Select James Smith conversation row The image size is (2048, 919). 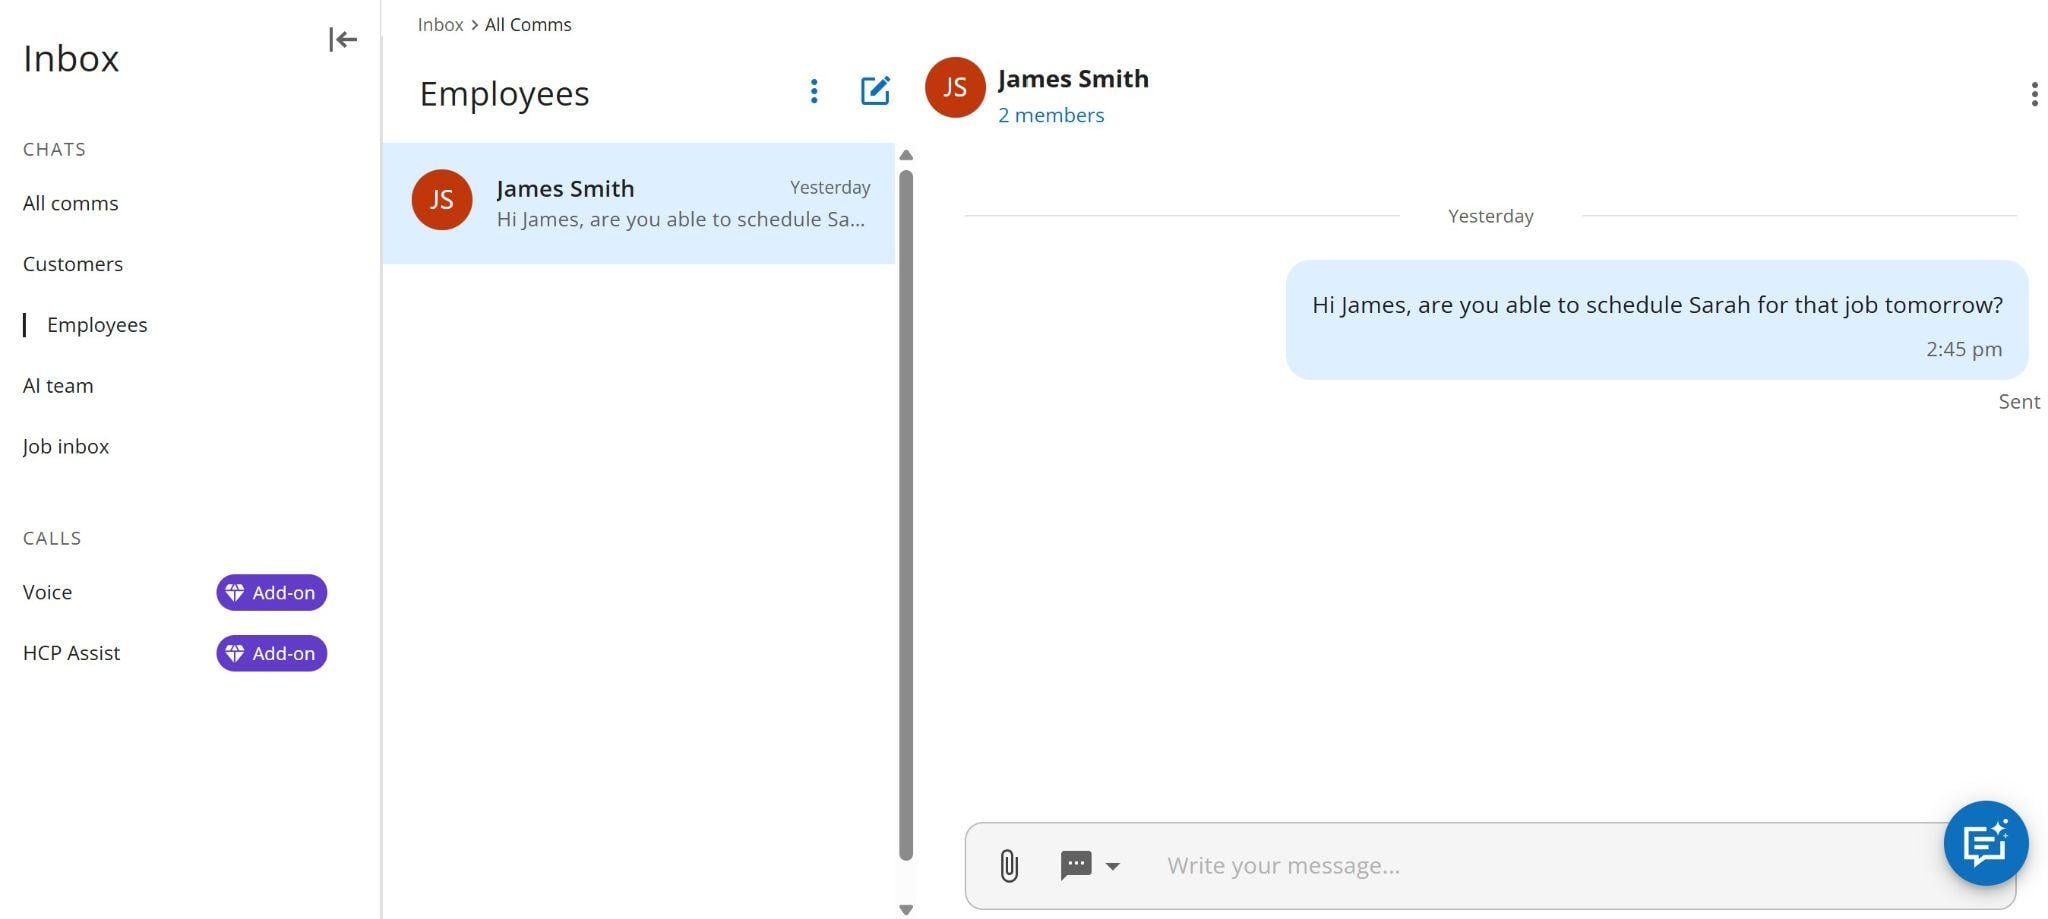click(638, 203)
